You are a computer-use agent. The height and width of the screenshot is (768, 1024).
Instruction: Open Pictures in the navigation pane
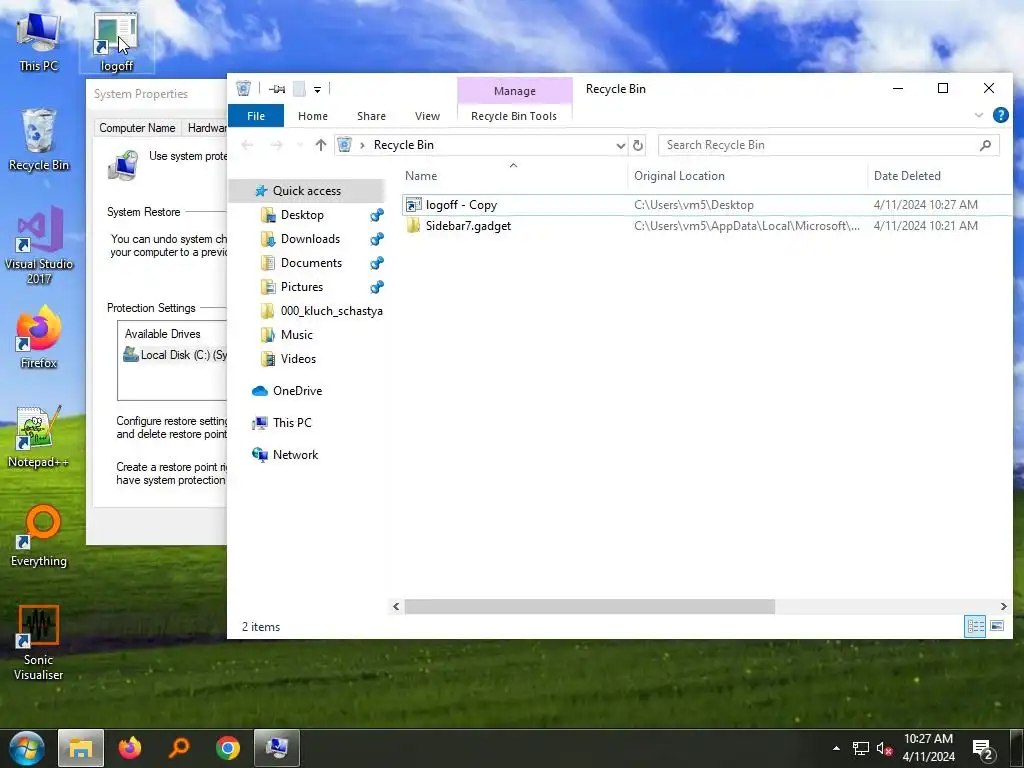302,287
